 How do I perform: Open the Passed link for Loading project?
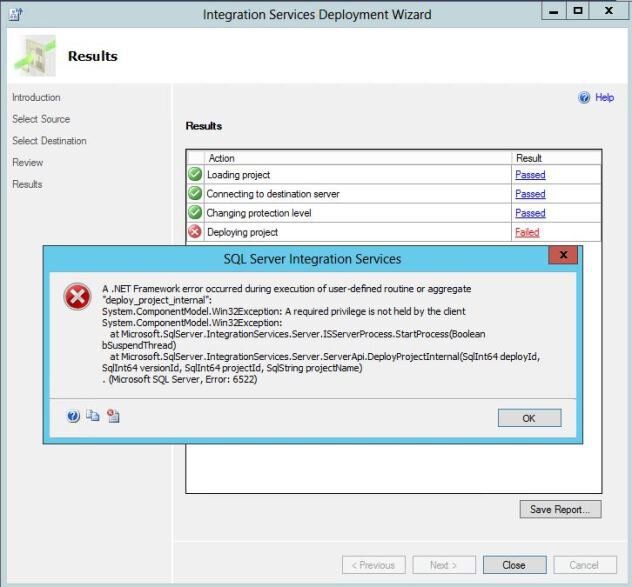[x=530, y=175]
